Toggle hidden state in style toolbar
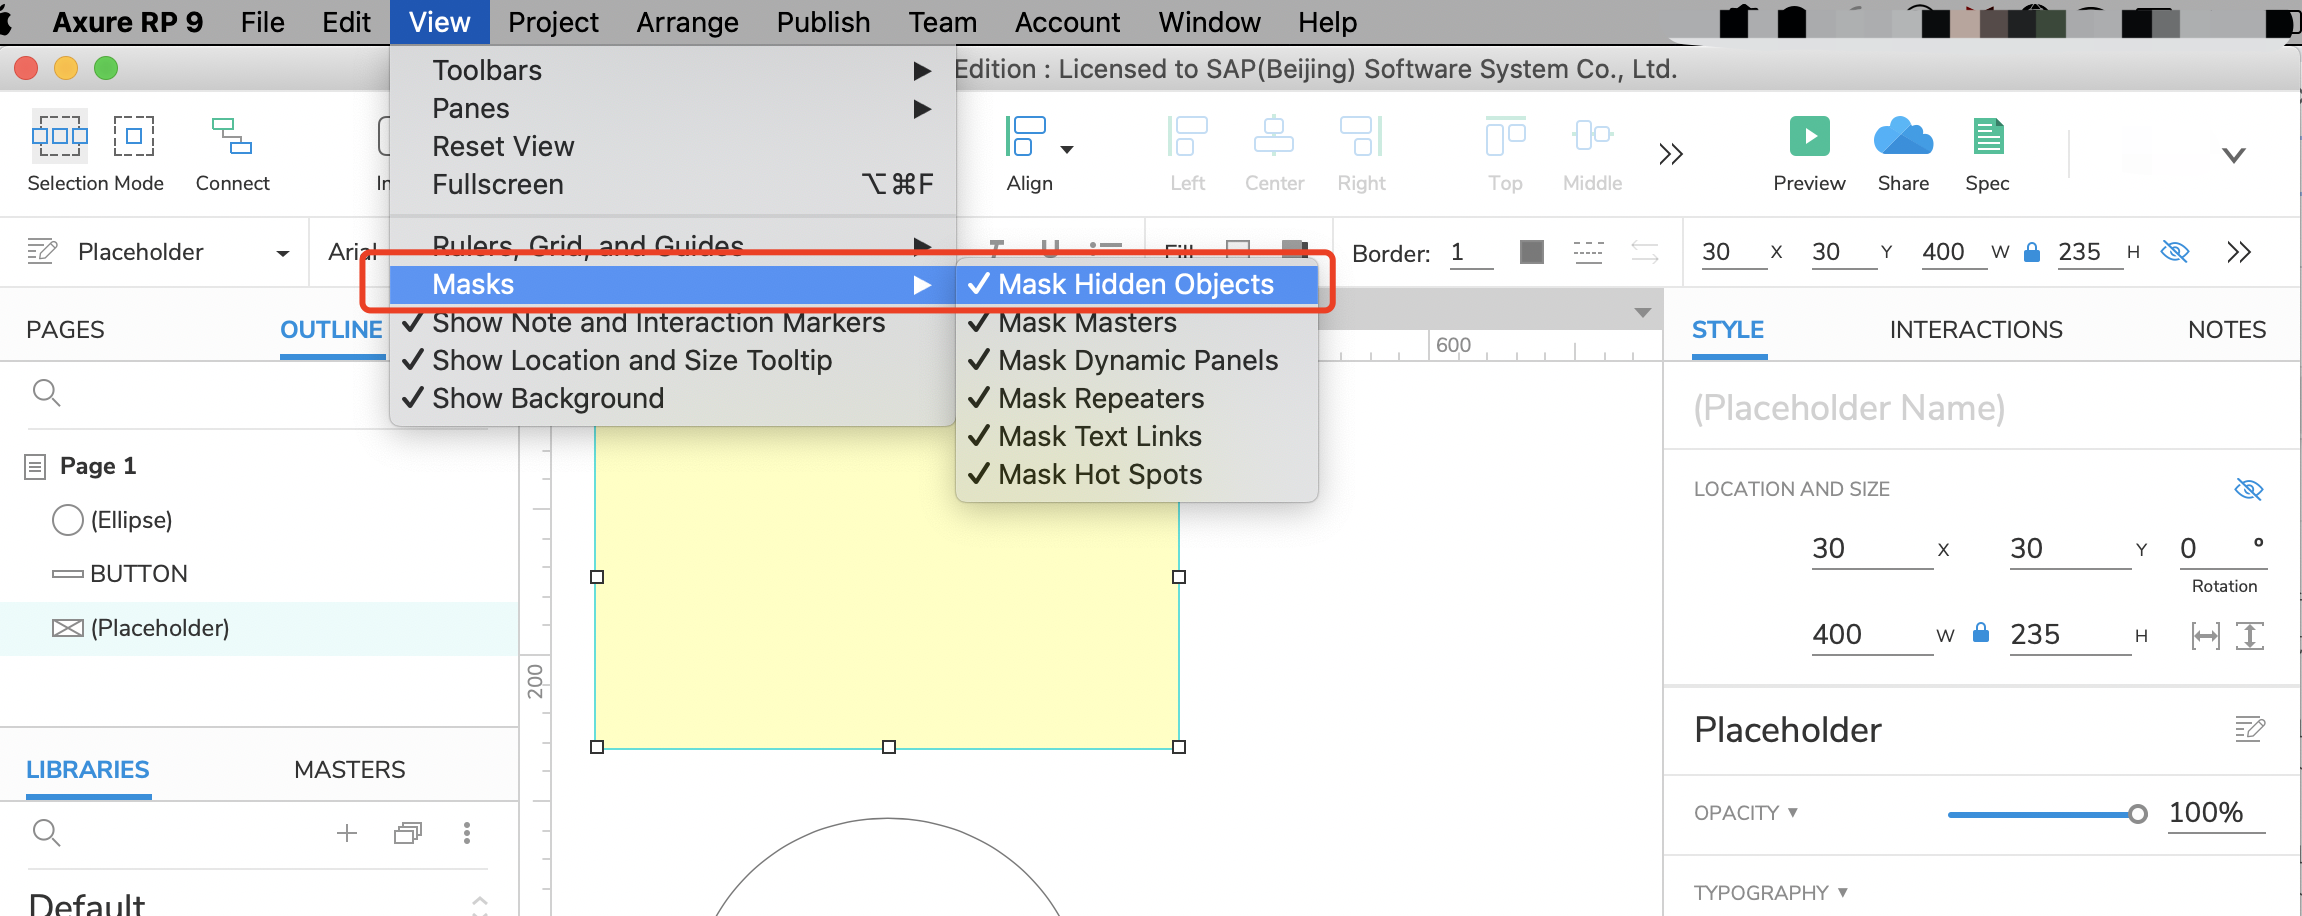 pos(2175,251)
